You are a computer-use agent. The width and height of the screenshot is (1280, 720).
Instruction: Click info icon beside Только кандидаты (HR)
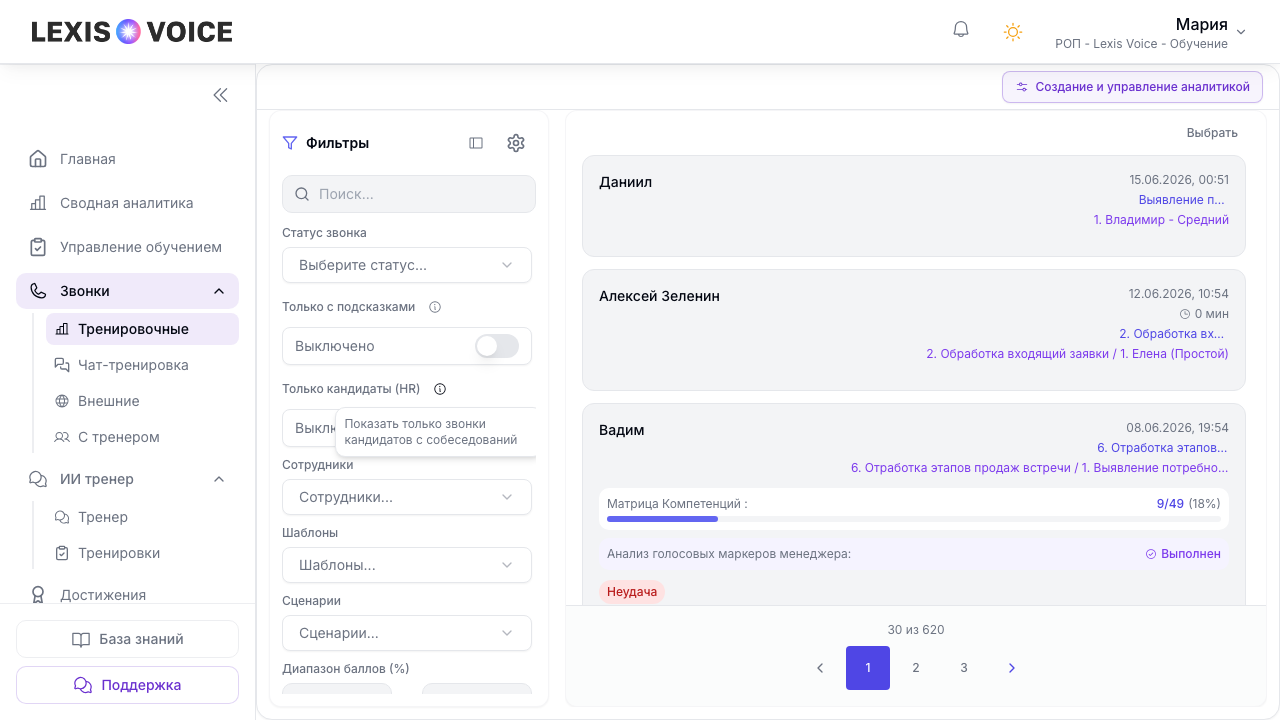tap(440, 389)
